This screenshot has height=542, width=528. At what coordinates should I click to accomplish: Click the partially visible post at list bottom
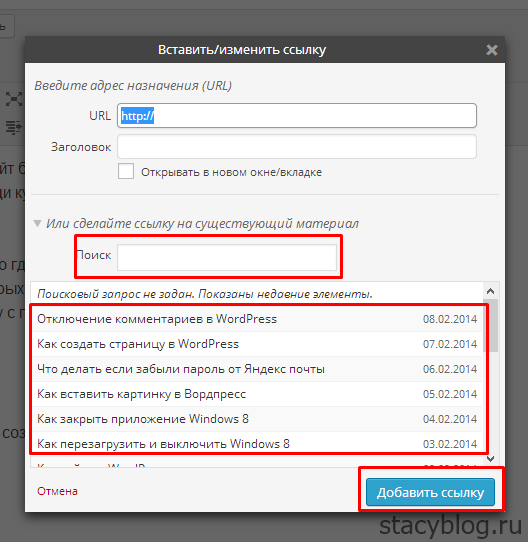257,462
